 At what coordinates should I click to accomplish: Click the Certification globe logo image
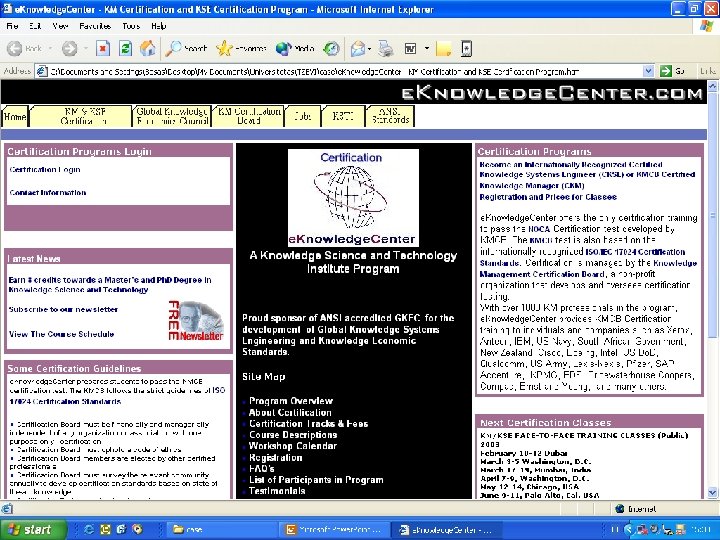353,197
